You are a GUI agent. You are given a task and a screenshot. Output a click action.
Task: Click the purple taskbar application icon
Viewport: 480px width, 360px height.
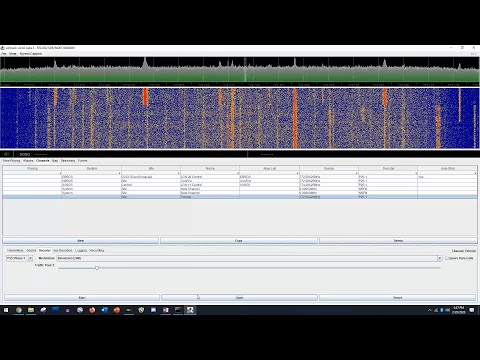pyautogui.click(x=166, y=310)
